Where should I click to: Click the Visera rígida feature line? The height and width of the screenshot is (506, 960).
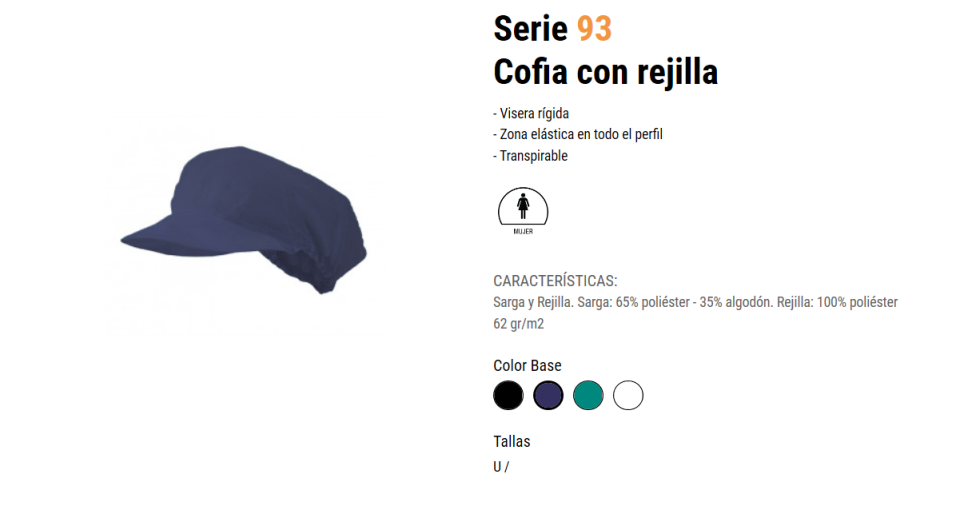point(531,113)
